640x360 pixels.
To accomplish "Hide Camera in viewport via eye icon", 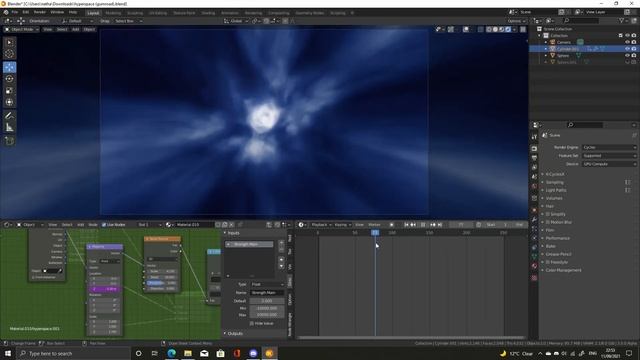I will (x=627, y=42).
